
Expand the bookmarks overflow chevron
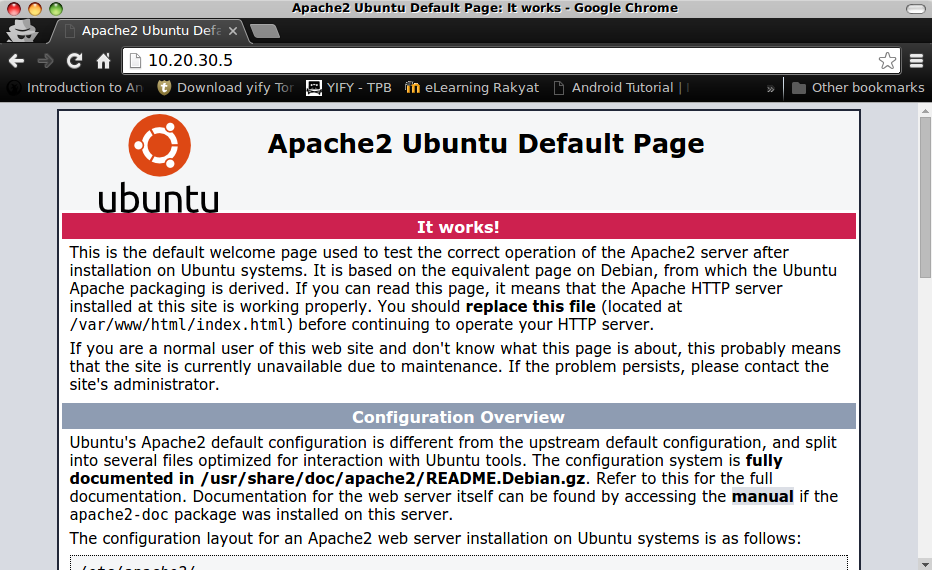click(x=770, y=89)
